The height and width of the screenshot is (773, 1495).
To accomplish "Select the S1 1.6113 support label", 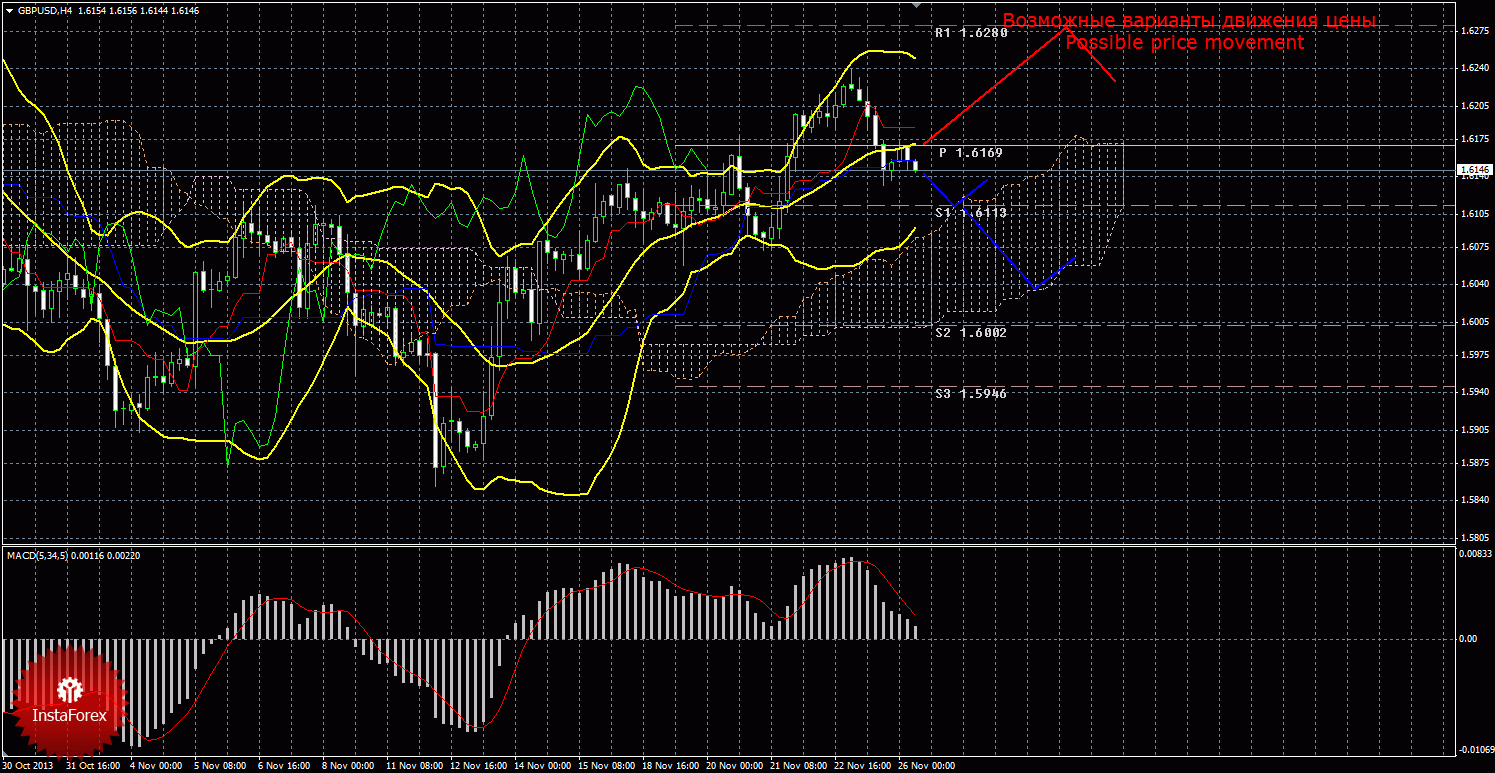I will pyautogui.click(x=970, y=213).
